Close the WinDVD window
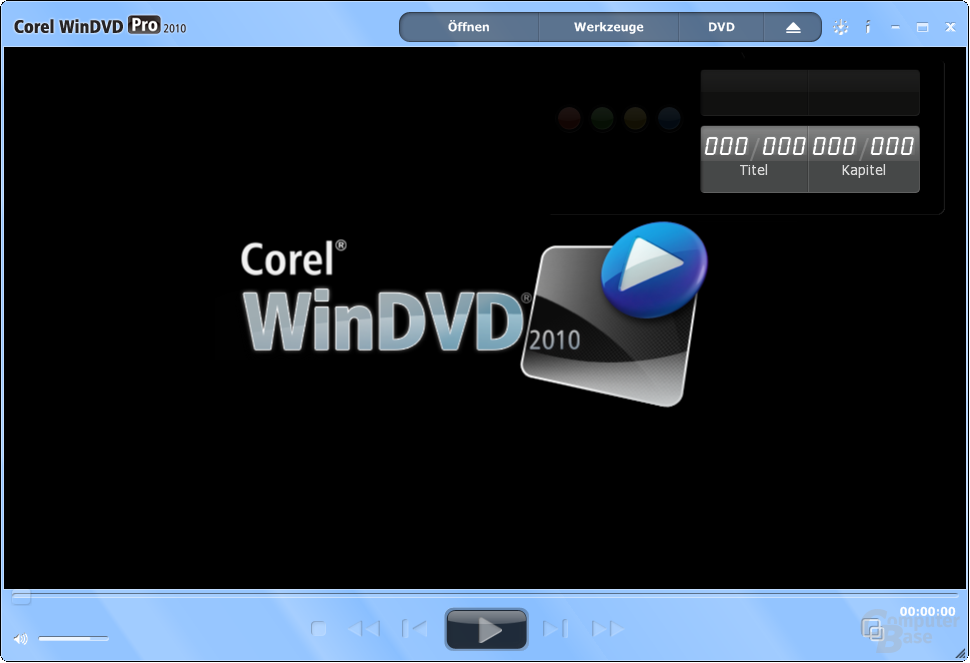This screenshot has width=970, height=663. (x=950, y=27)
